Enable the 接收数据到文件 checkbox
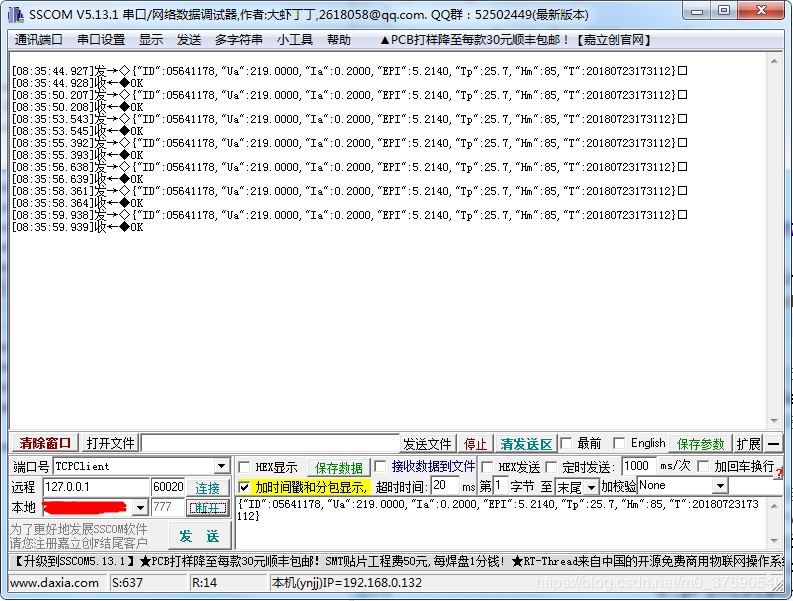The width and height of the screenshot is (793, 601). pos(380,466)
